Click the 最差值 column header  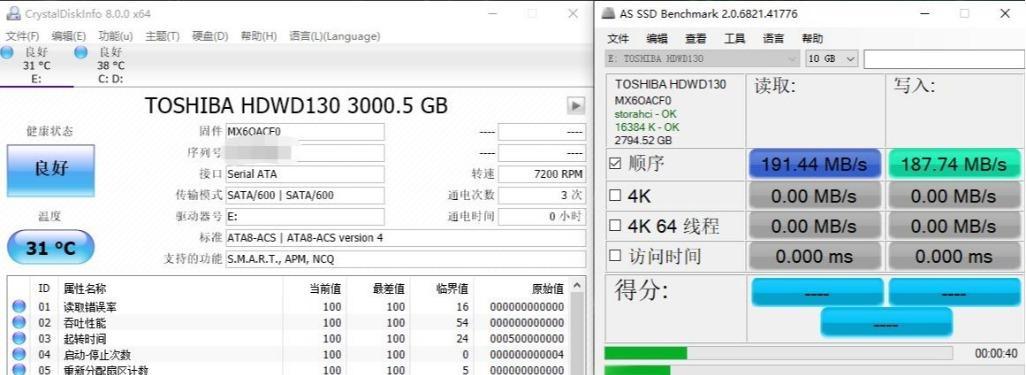pyautogui.click(x=389, y=289)
